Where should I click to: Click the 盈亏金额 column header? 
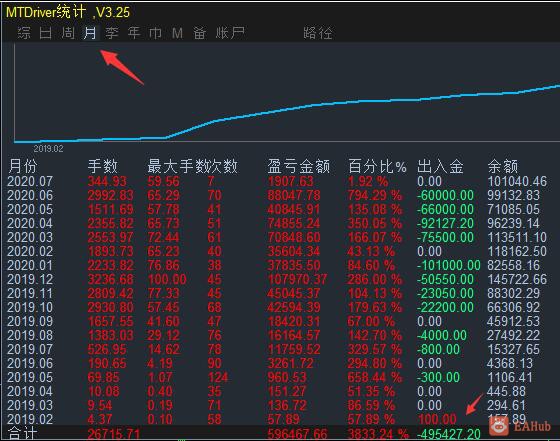click(299, 166)
